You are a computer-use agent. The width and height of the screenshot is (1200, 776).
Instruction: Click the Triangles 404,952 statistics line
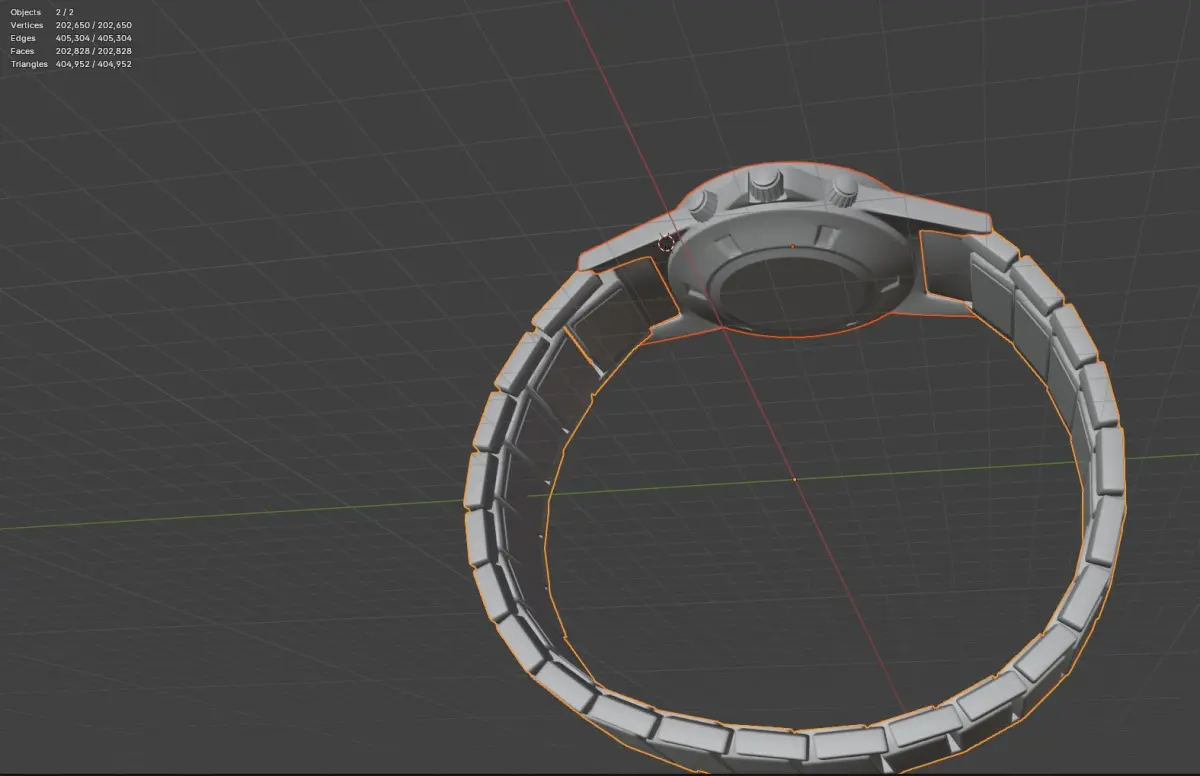coord(71,64)
